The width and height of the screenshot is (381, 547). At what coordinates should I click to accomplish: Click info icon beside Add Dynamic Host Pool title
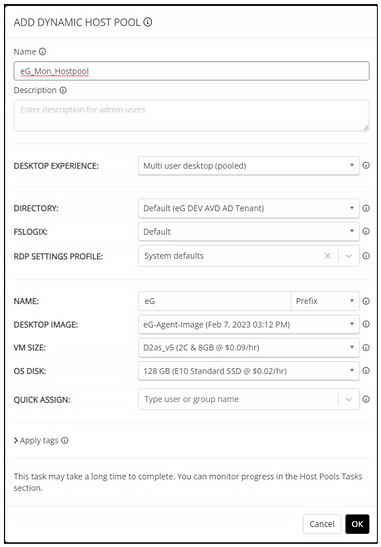(x=148, y=23)
